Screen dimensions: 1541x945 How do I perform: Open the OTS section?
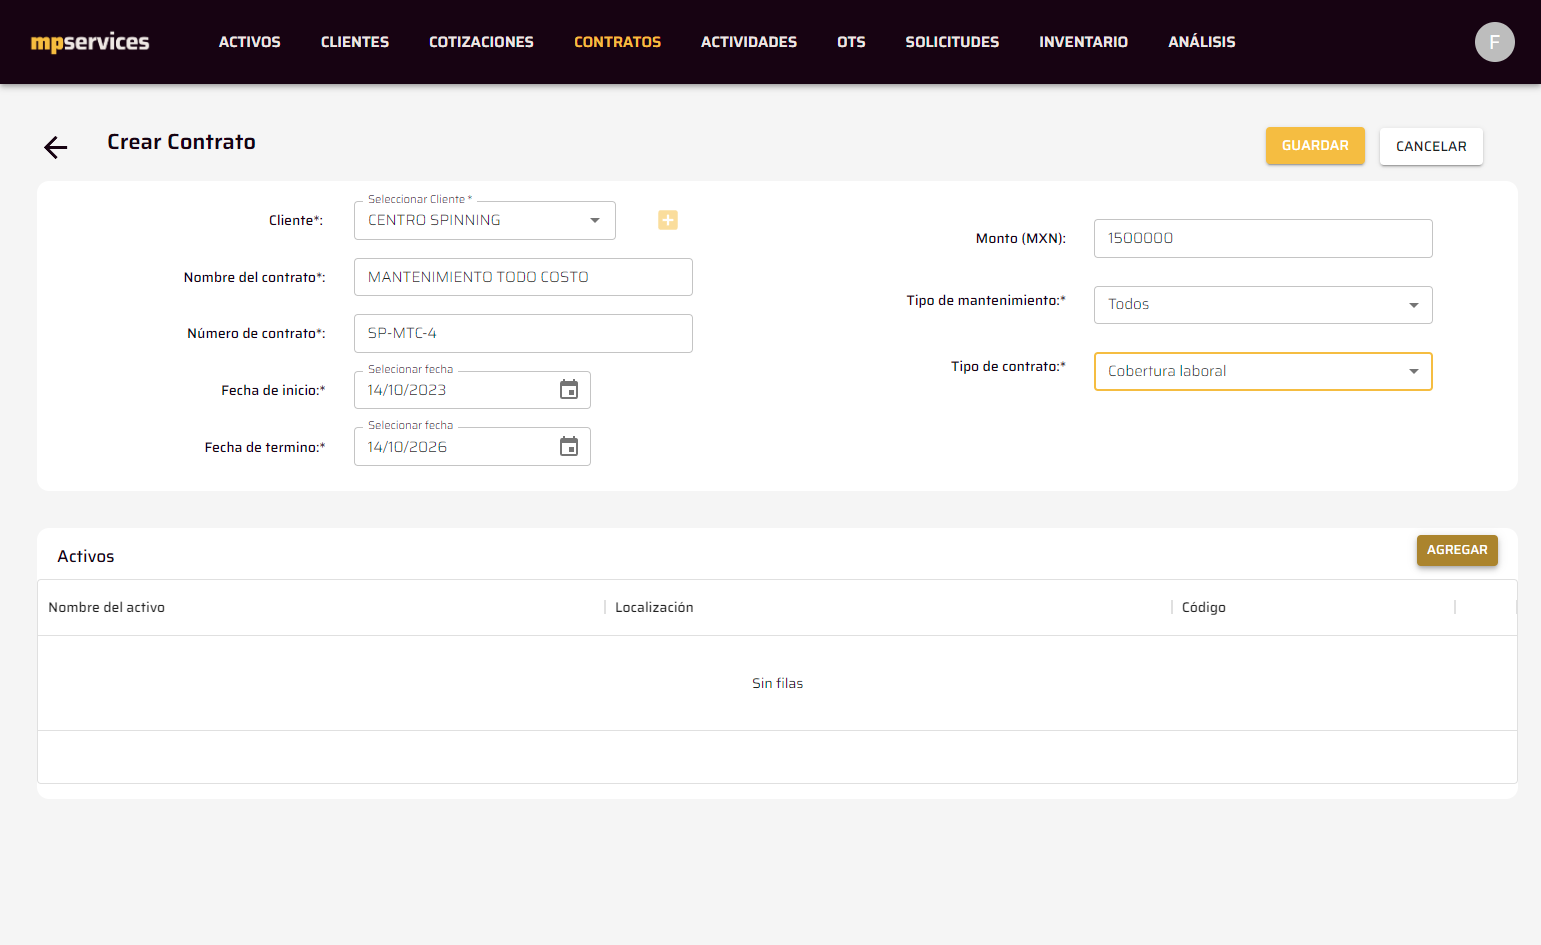(851, 42)
